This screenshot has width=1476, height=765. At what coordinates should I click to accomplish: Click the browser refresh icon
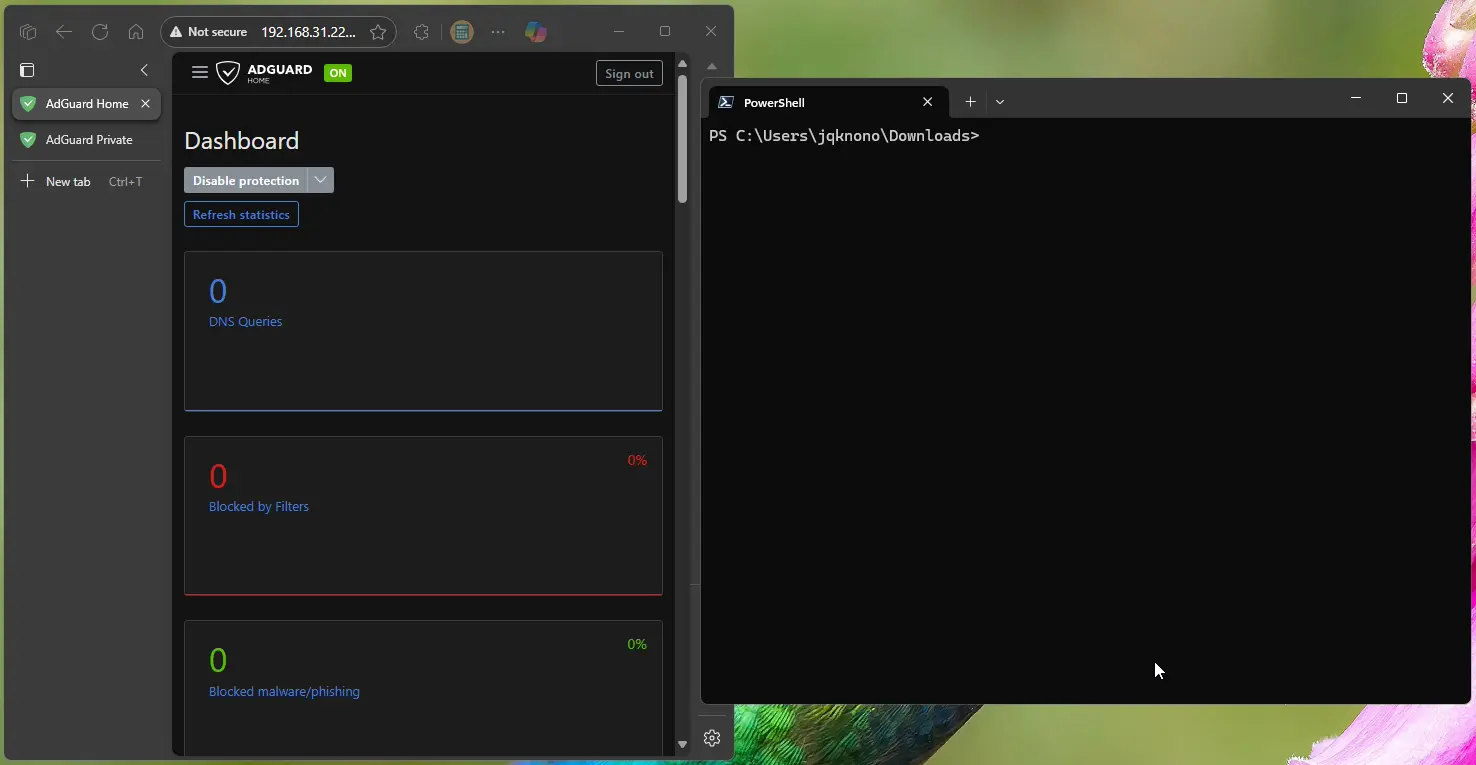tap(100, 32)
